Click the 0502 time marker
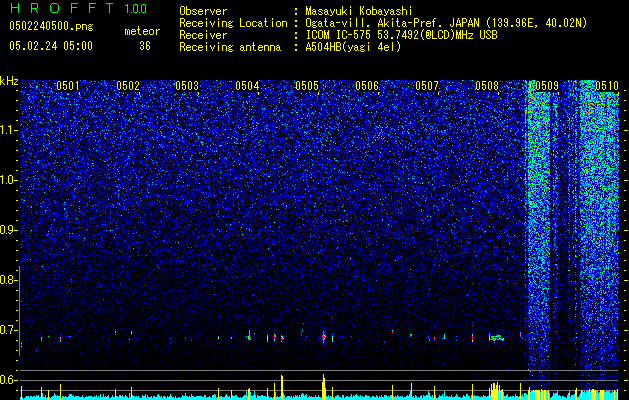629x400 pixels. [x=128, y=86]
